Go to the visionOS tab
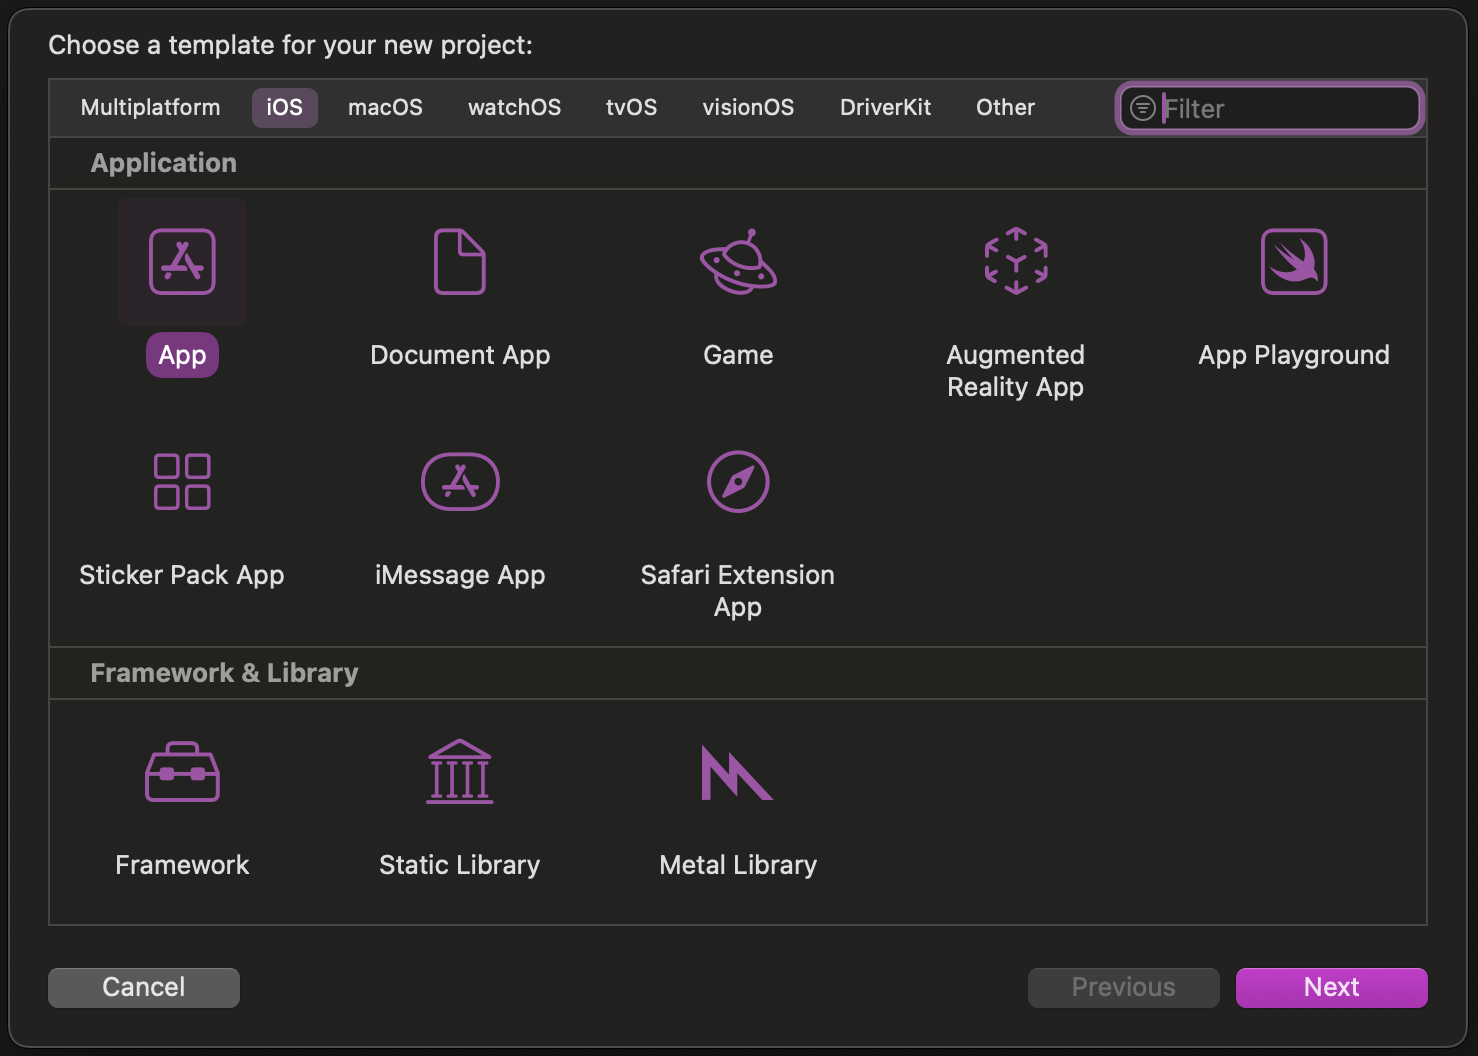 pyautogui.click(x=748, y=108)
